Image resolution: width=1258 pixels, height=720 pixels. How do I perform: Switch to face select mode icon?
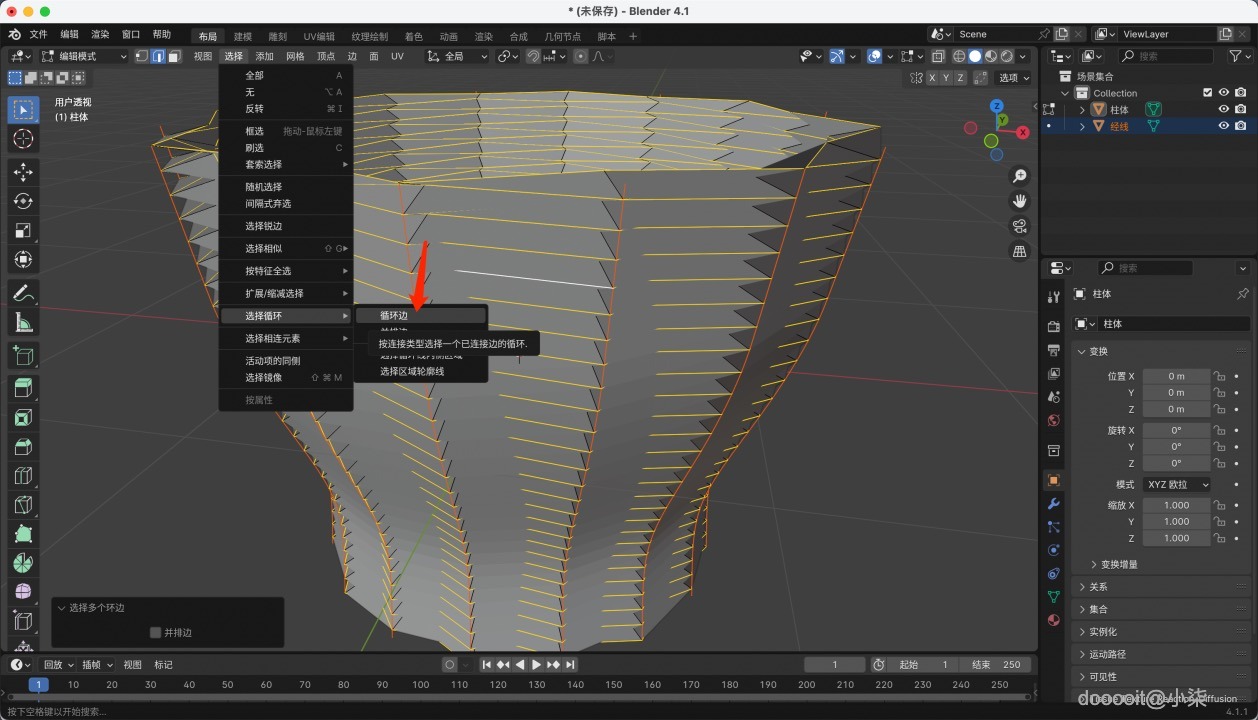pos(175,56)
